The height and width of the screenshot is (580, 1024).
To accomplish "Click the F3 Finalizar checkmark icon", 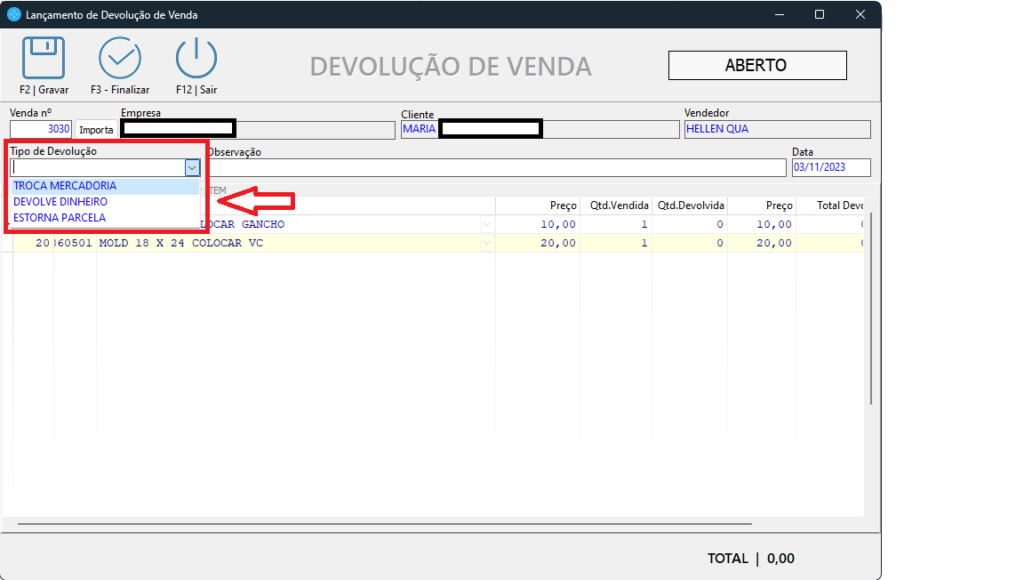I will [x=120, y=59].
